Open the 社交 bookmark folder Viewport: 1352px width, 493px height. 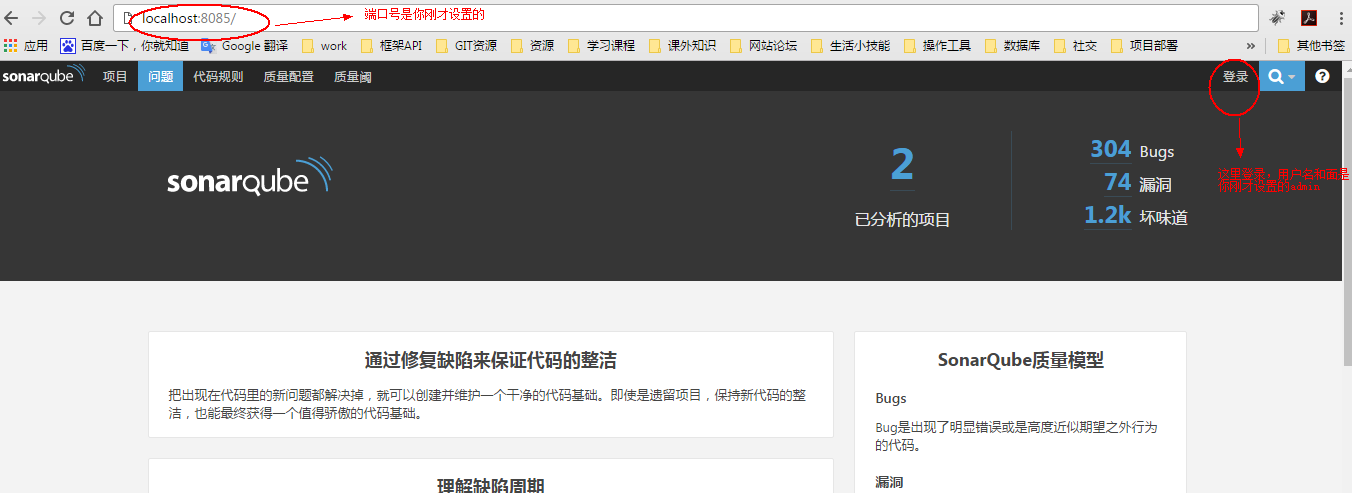[x=1076, y=46]
